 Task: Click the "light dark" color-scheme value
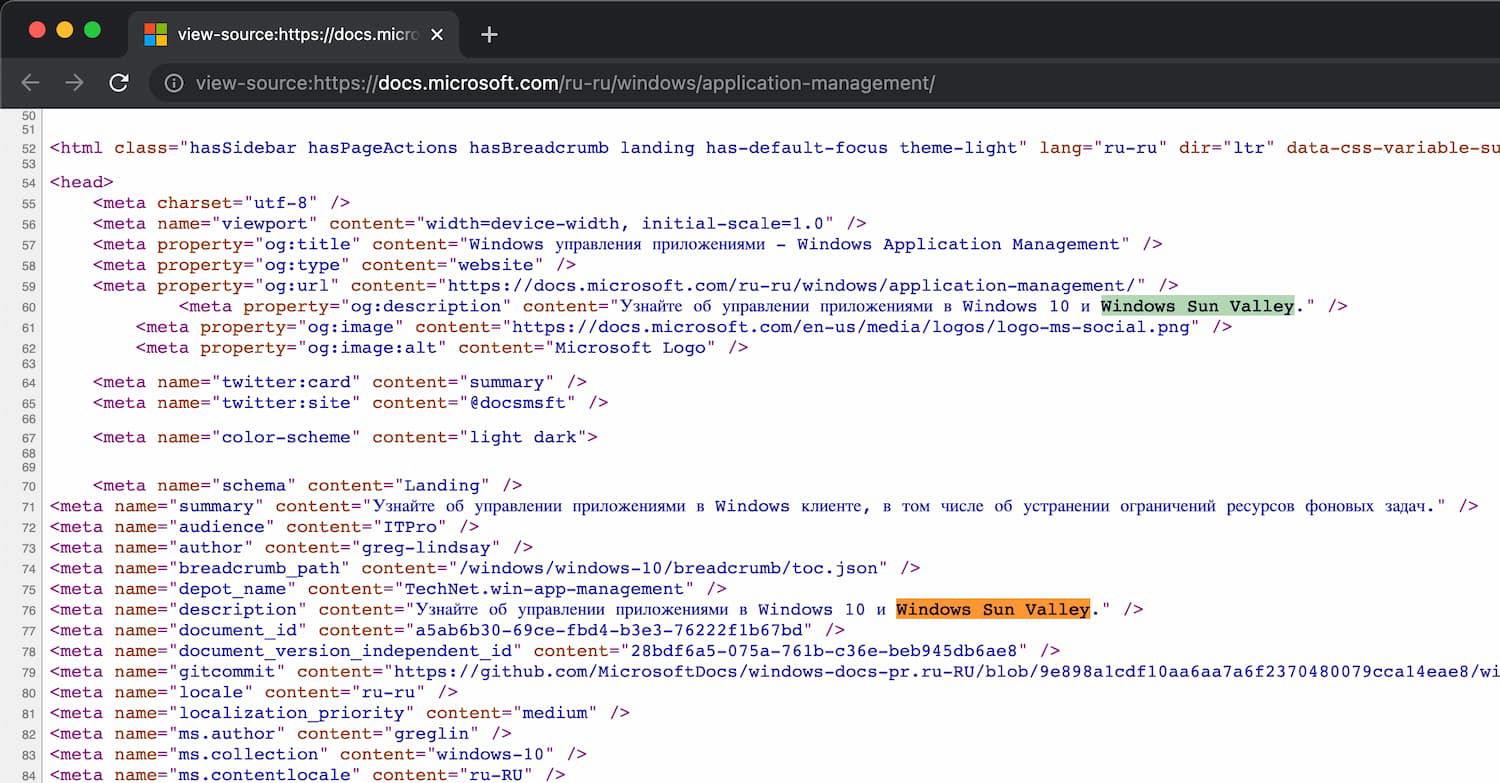pyautogui.click(x=522, y=437)
